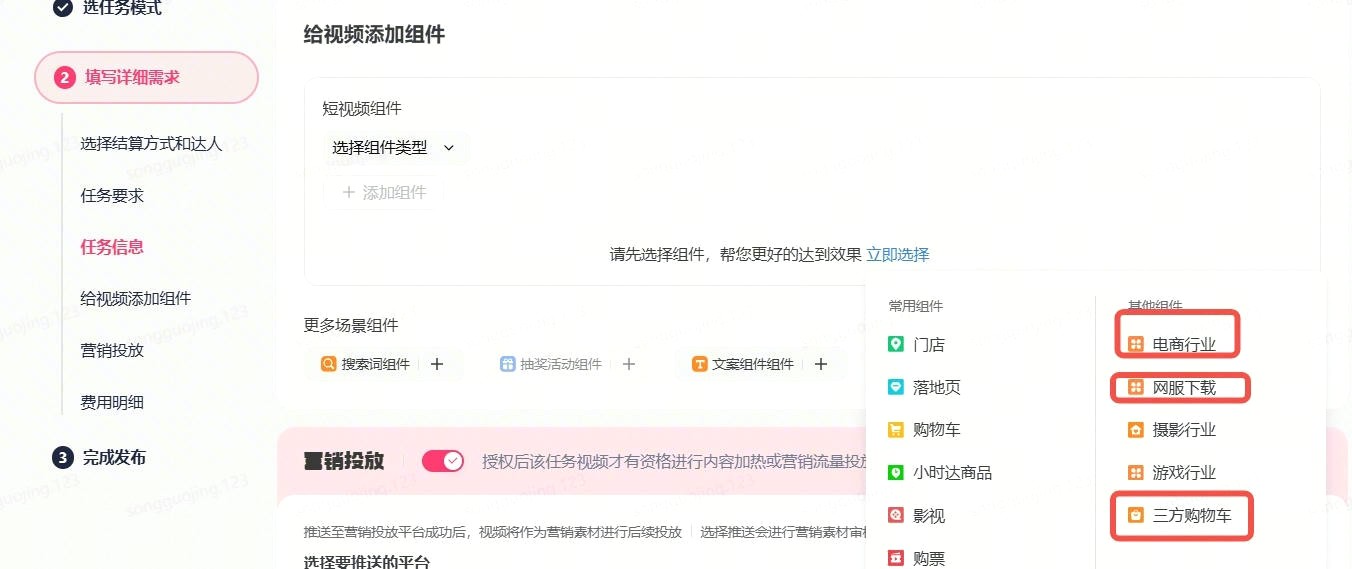Click the 搜索词组件 label
The image size is (1352, 569).
click(376, 364)
